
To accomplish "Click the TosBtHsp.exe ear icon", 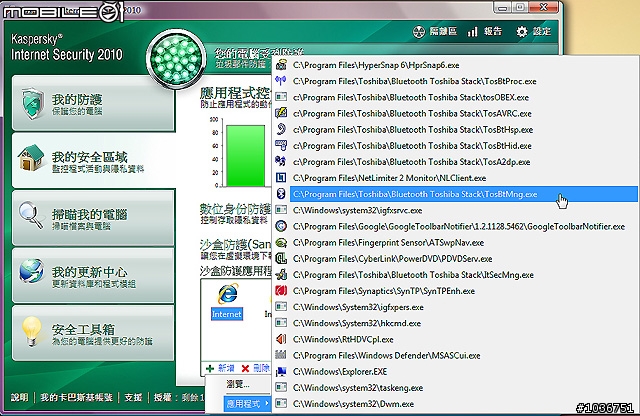I will point(281,129).
